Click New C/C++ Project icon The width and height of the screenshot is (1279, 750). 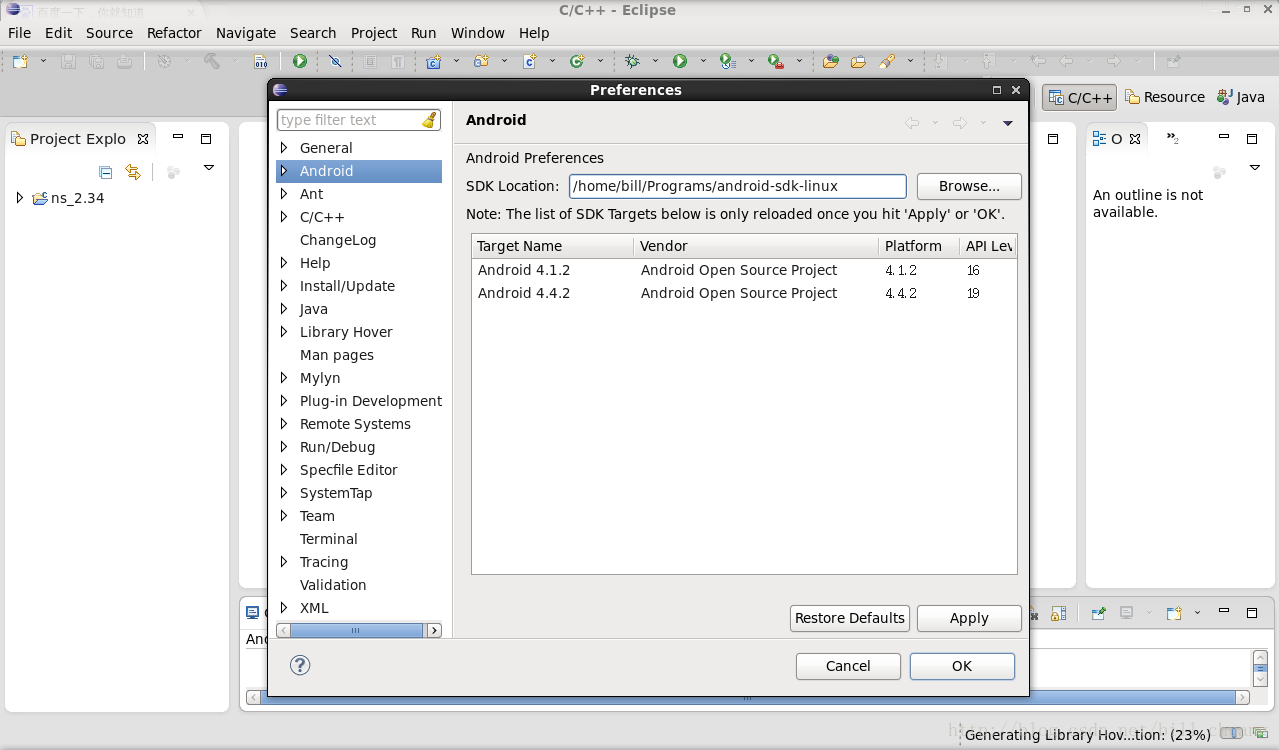434,62
